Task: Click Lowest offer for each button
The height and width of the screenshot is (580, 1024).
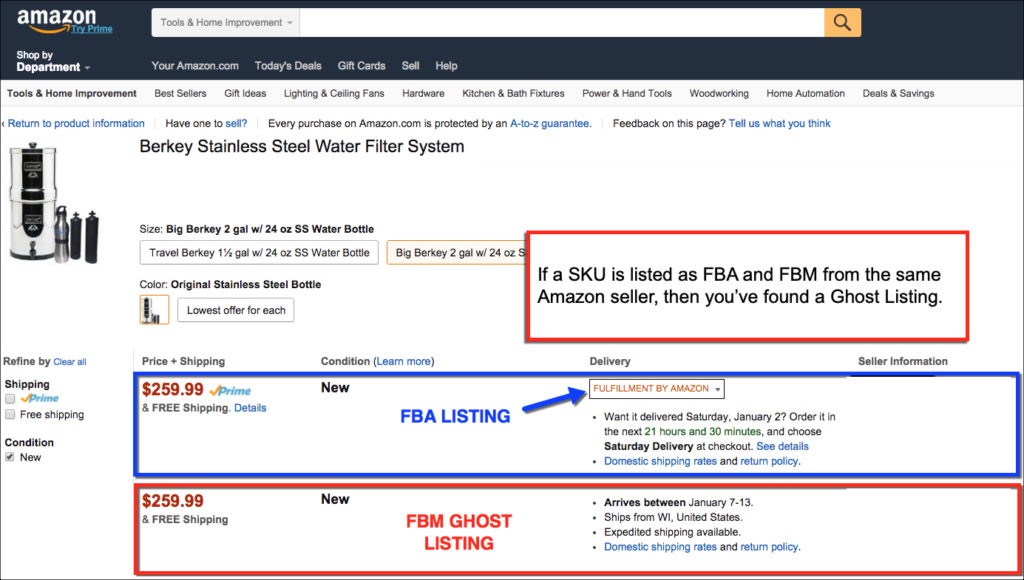Action: 236,310
